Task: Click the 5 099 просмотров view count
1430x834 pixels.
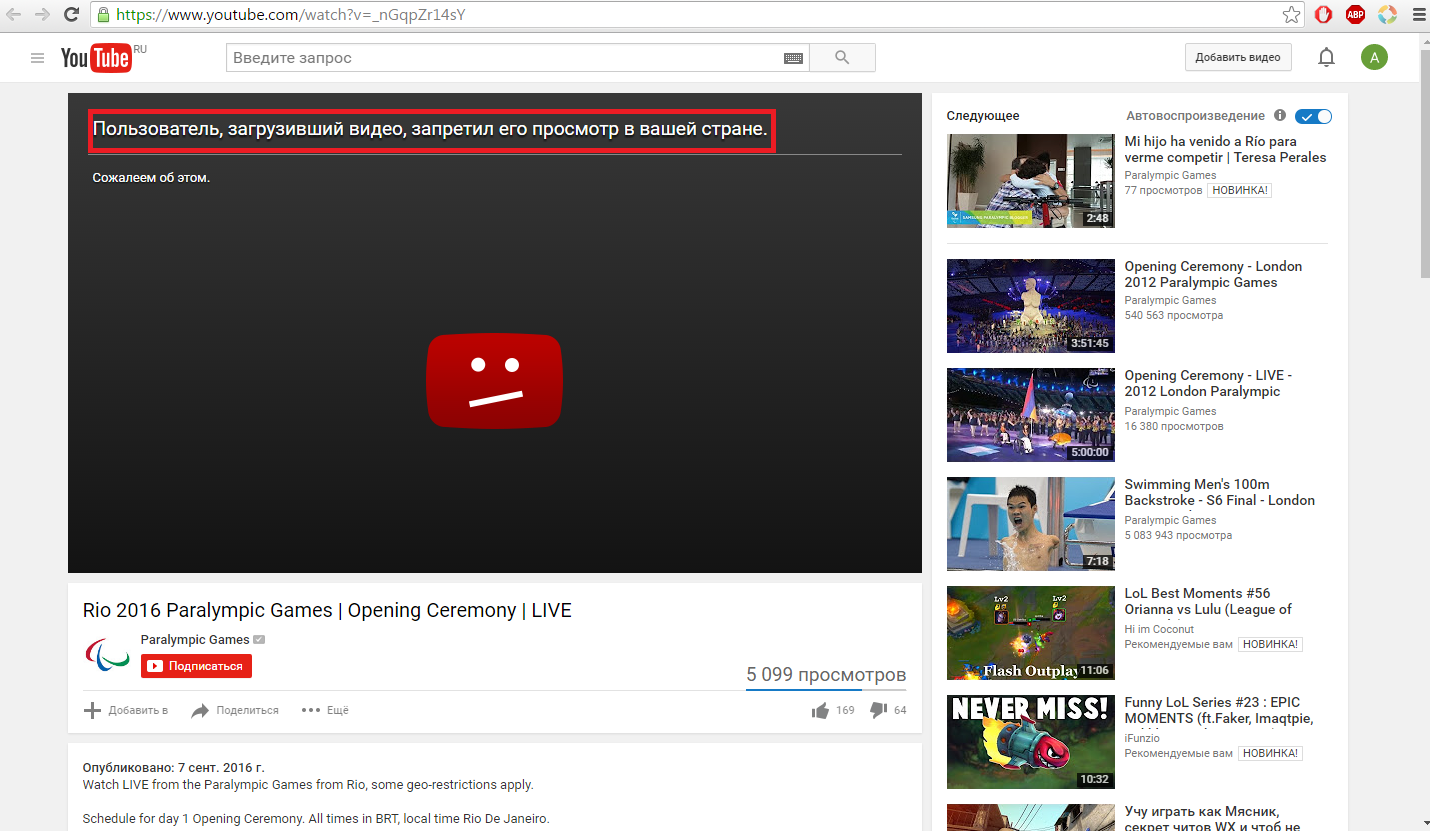Action: point(826,675)
